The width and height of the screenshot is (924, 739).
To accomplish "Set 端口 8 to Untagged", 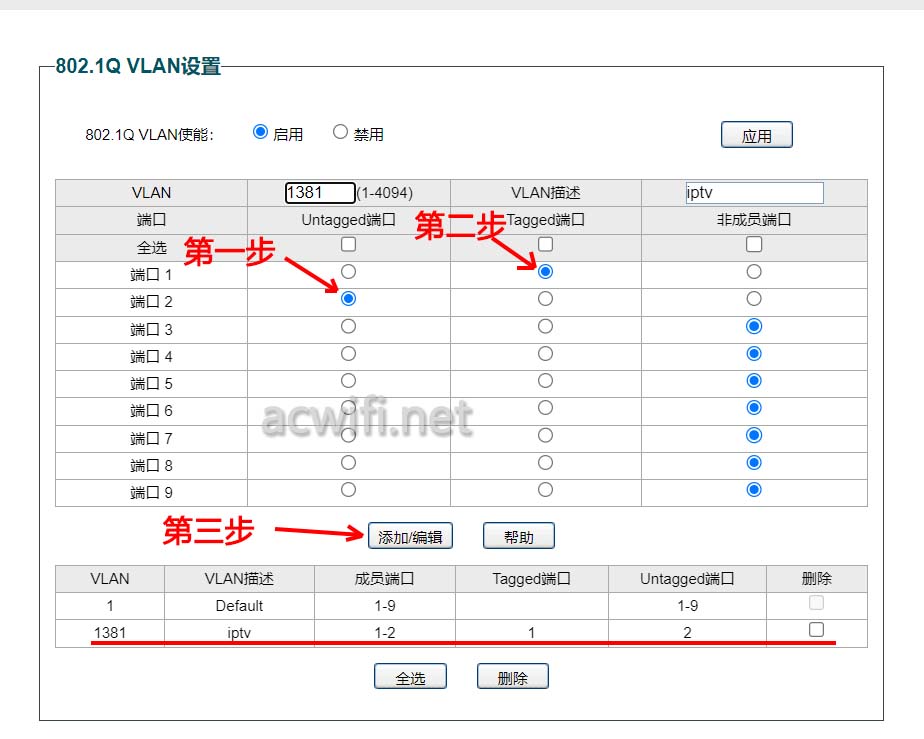I will 348,463.
